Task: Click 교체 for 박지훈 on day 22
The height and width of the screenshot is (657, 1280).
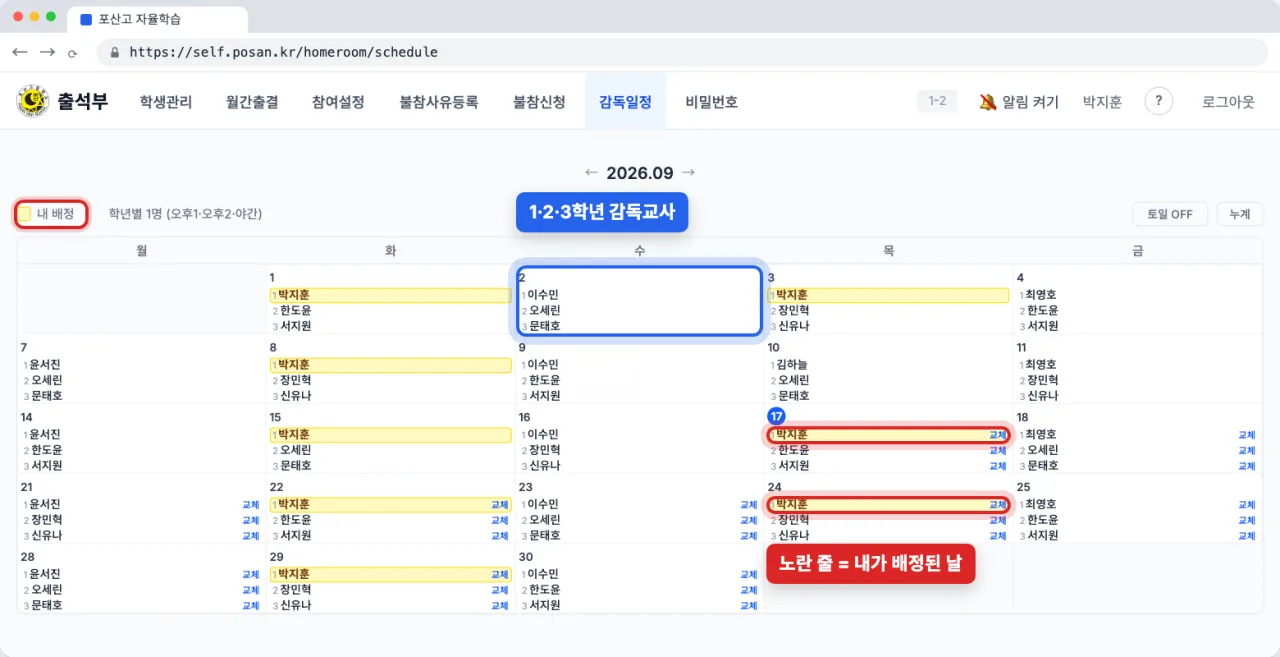Action: tap(499, 505)
